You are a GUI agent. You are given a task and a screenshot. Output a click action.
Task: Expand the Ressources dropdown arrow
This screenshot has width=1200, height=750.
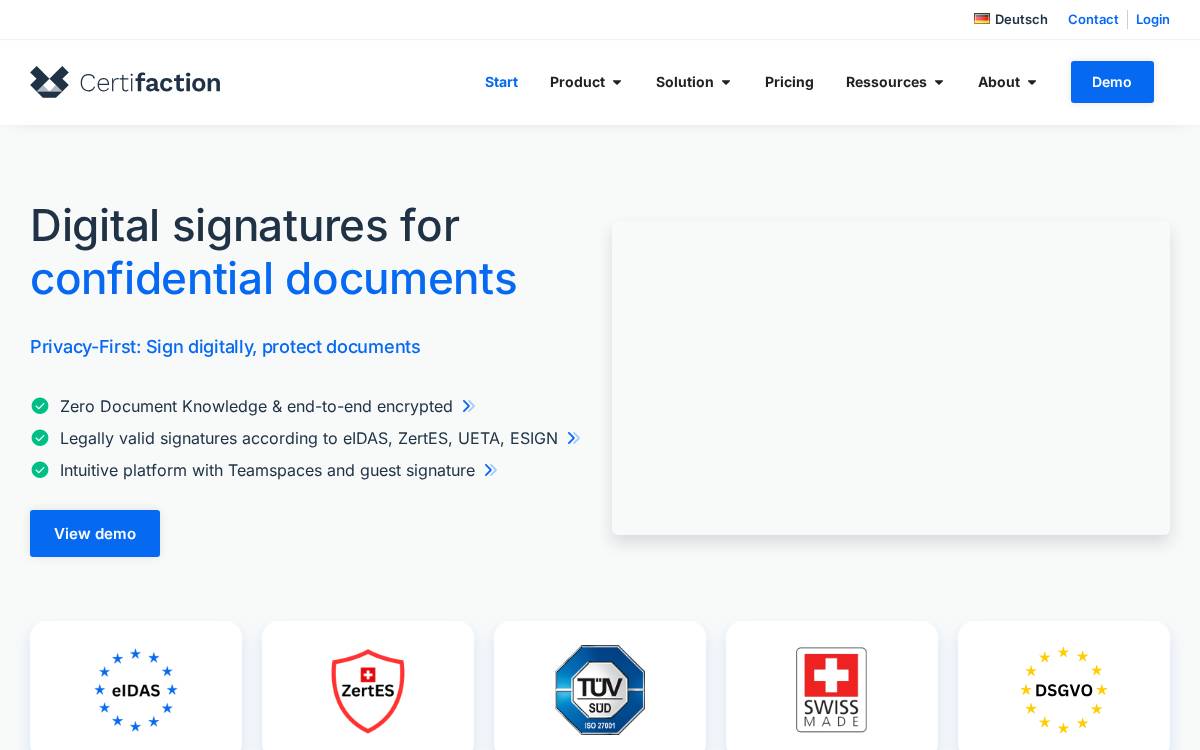click(x=939, y=82)
